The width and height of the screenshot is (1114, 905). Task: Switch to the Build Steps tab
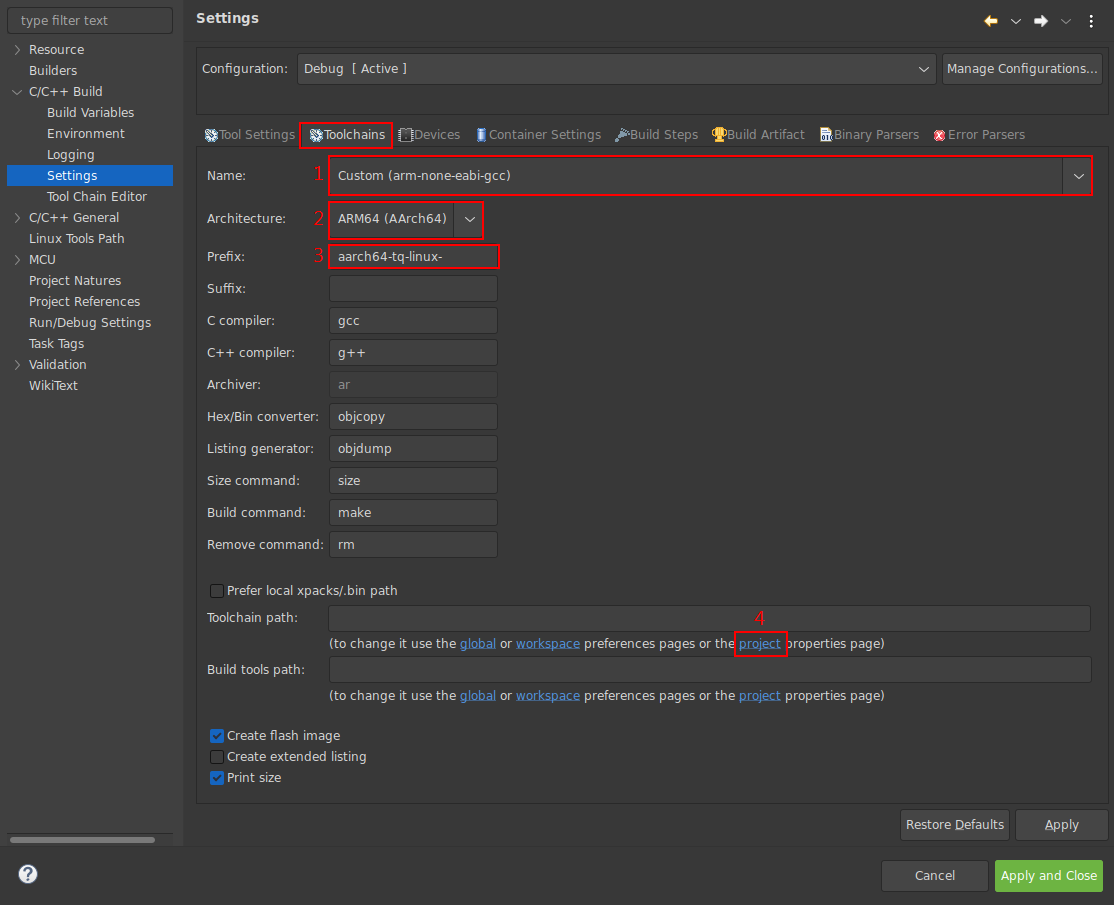(x=656, y=135)
